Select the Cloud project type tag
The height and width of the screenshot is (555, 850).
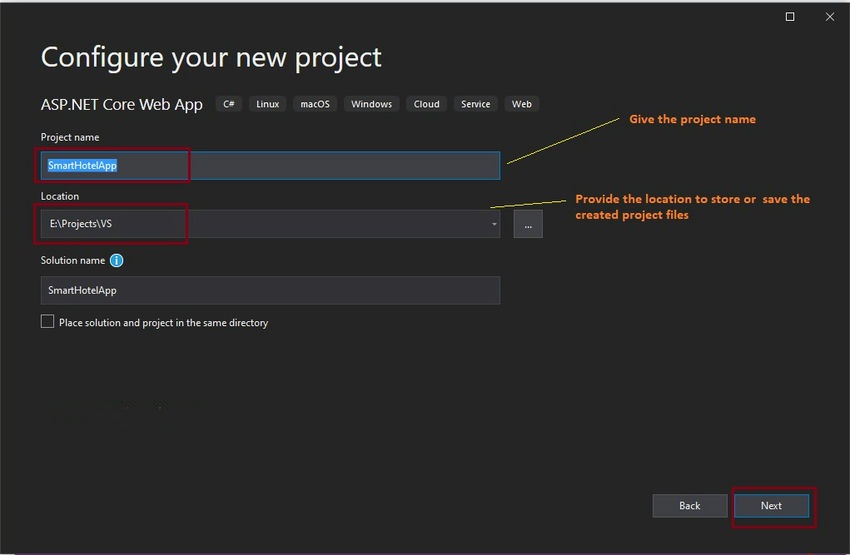(x=427, y=104)
